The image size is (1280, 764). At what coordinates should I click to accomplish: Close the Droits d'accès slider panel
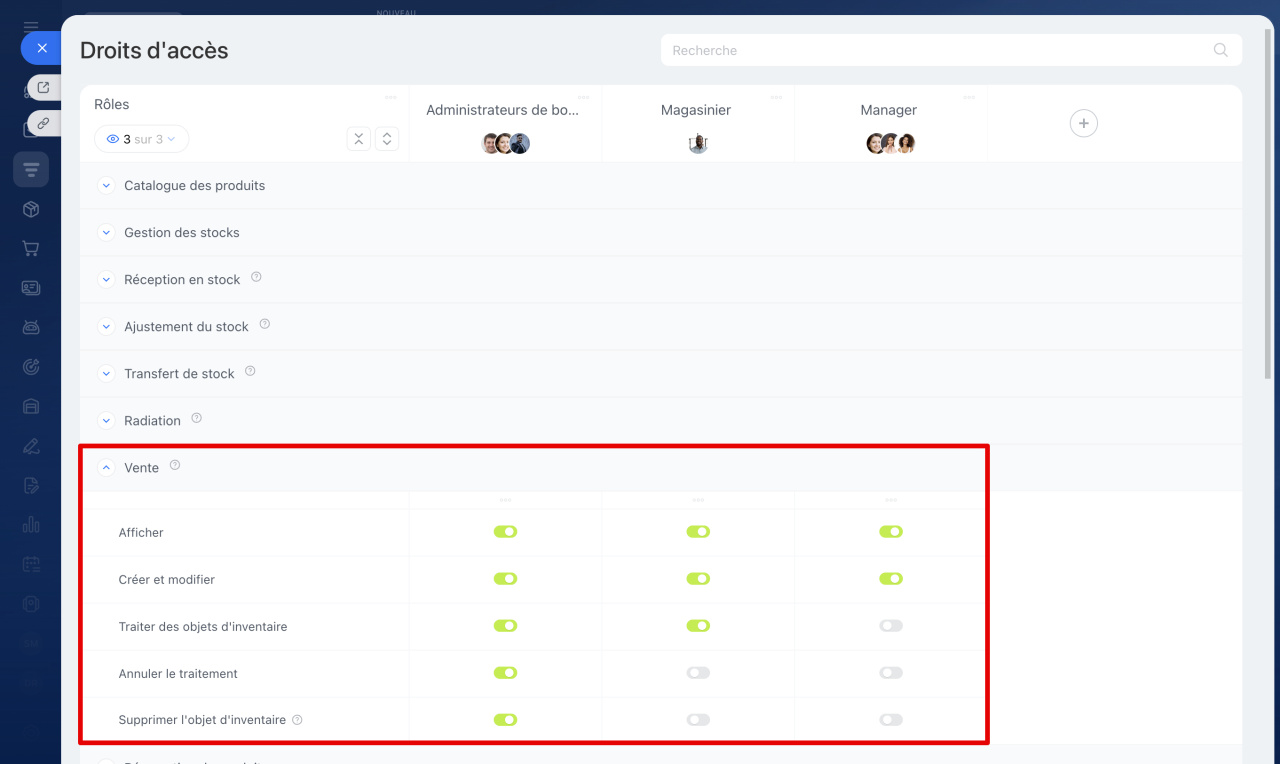pyautogui.click(x=41, y=48)
